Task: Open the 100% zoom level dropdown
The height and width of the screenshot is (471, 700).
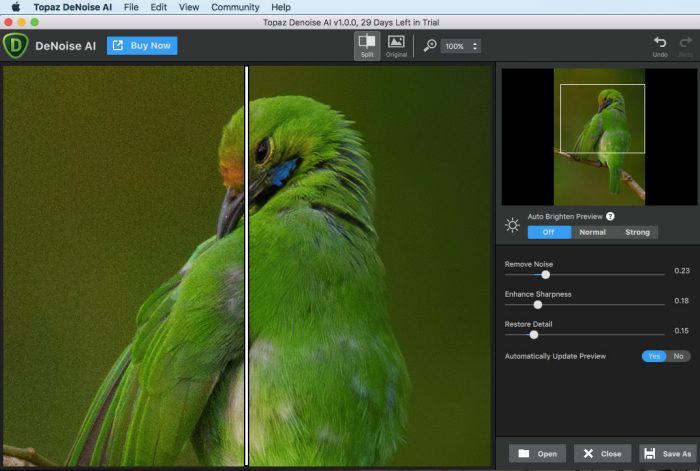Action: pos(461,46)
